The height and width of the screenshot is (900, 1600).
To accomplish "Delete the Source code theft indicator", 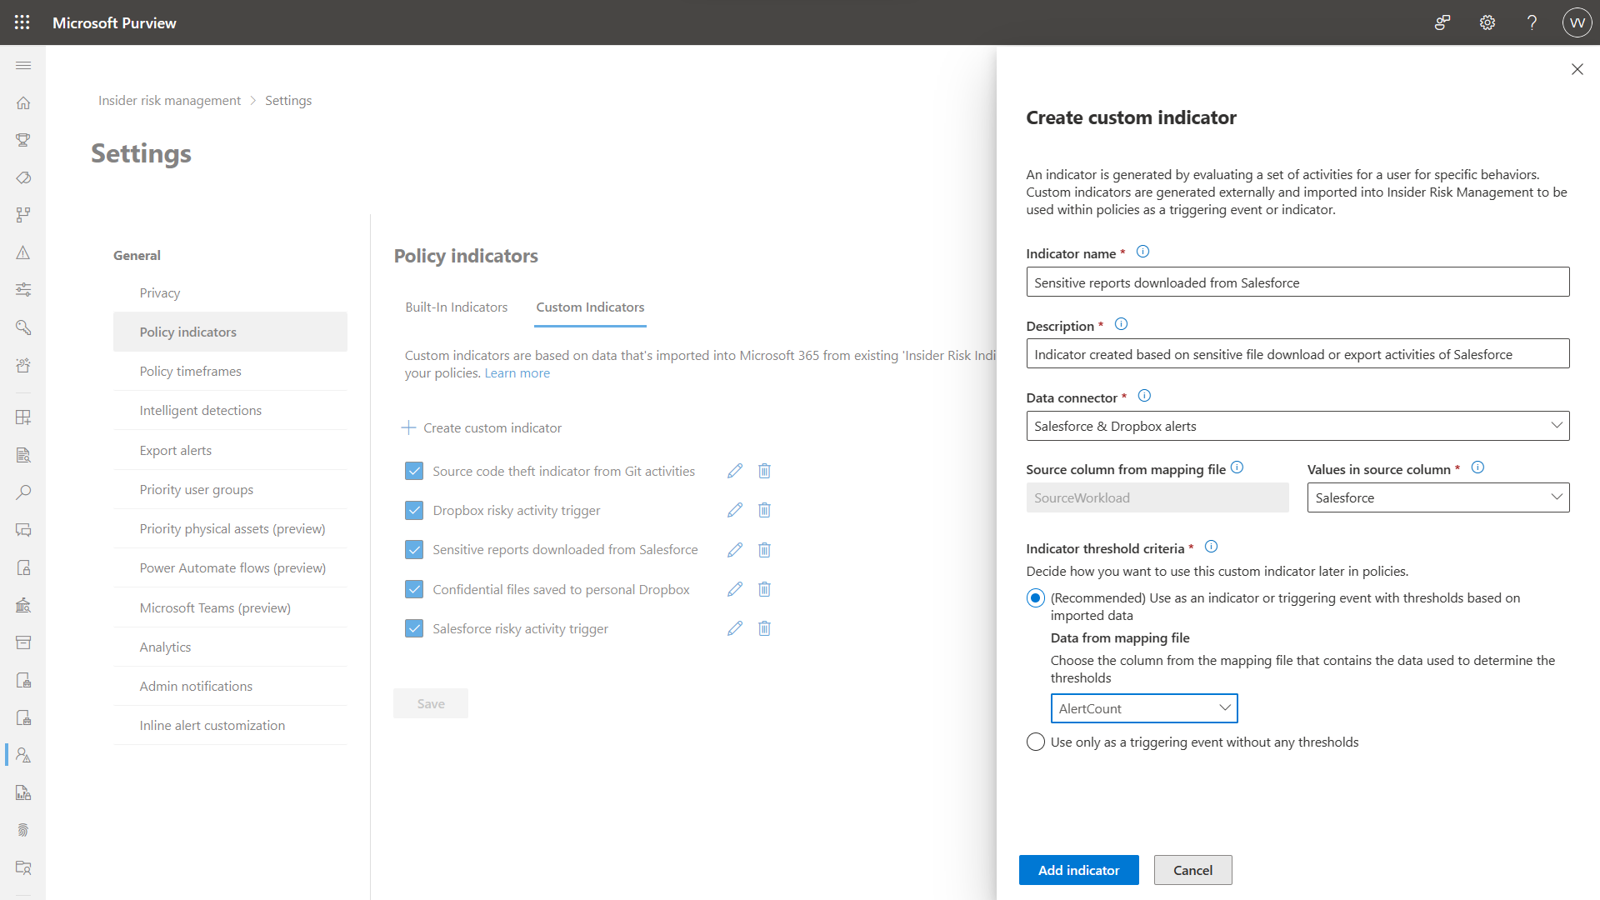I will (x=764, y=471).
